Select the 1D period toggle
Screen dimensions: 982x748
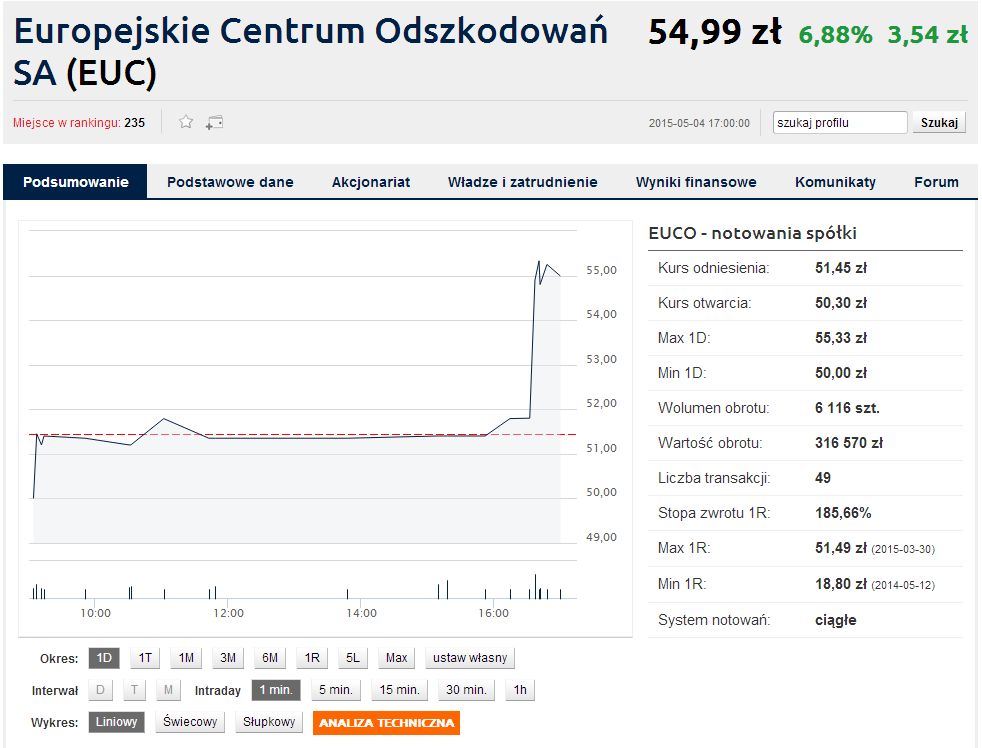pyautogui.click(x=104, y=658)
